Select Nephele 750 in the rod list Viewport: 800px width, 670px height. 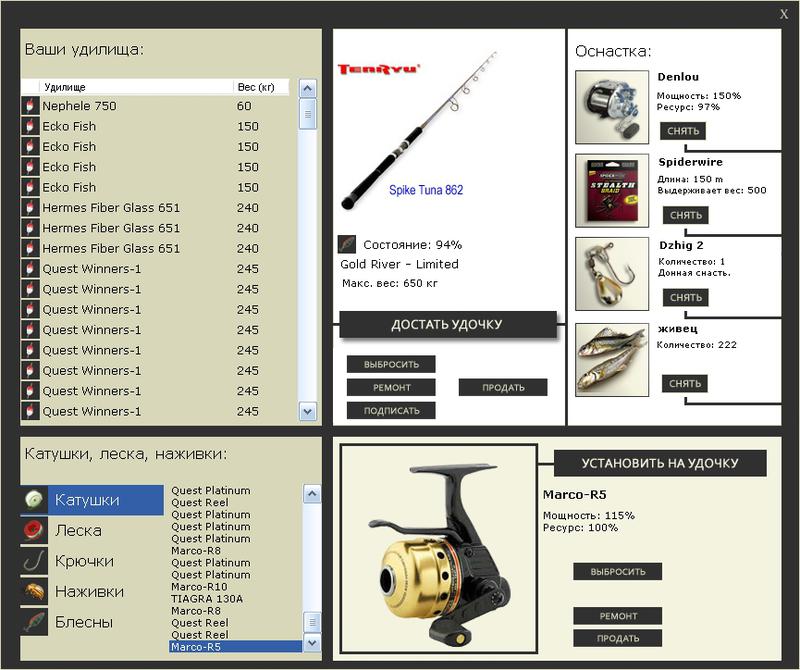tap(156, 106)
